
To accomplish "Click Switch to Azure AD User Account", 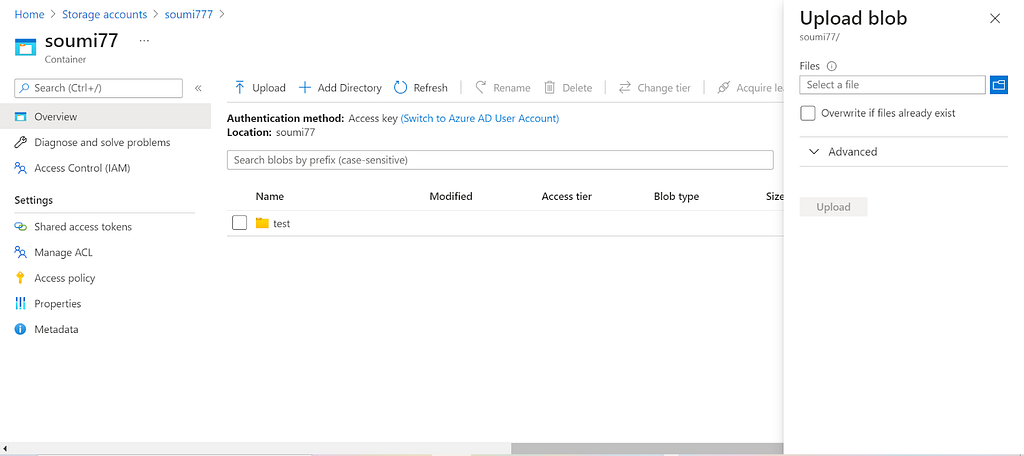I will tap(480, 118).
